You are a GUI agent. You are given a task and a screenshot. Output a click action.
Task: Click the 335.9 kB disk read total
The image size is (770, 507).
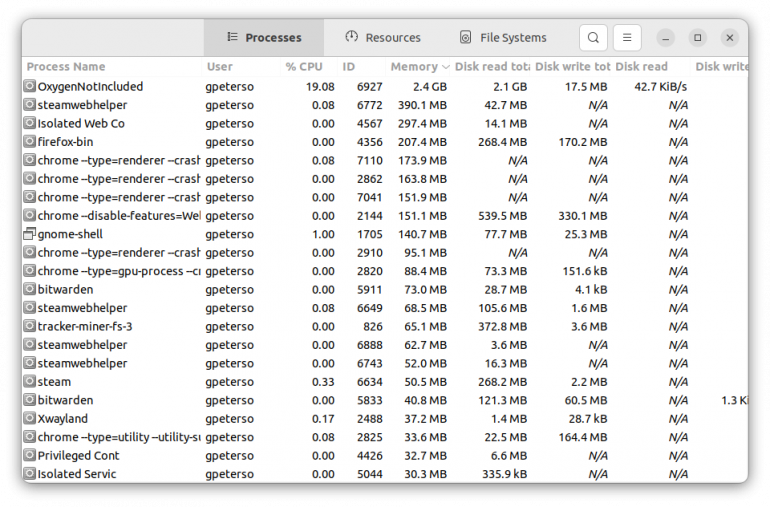pyautogui.click(x=504, y=474)
